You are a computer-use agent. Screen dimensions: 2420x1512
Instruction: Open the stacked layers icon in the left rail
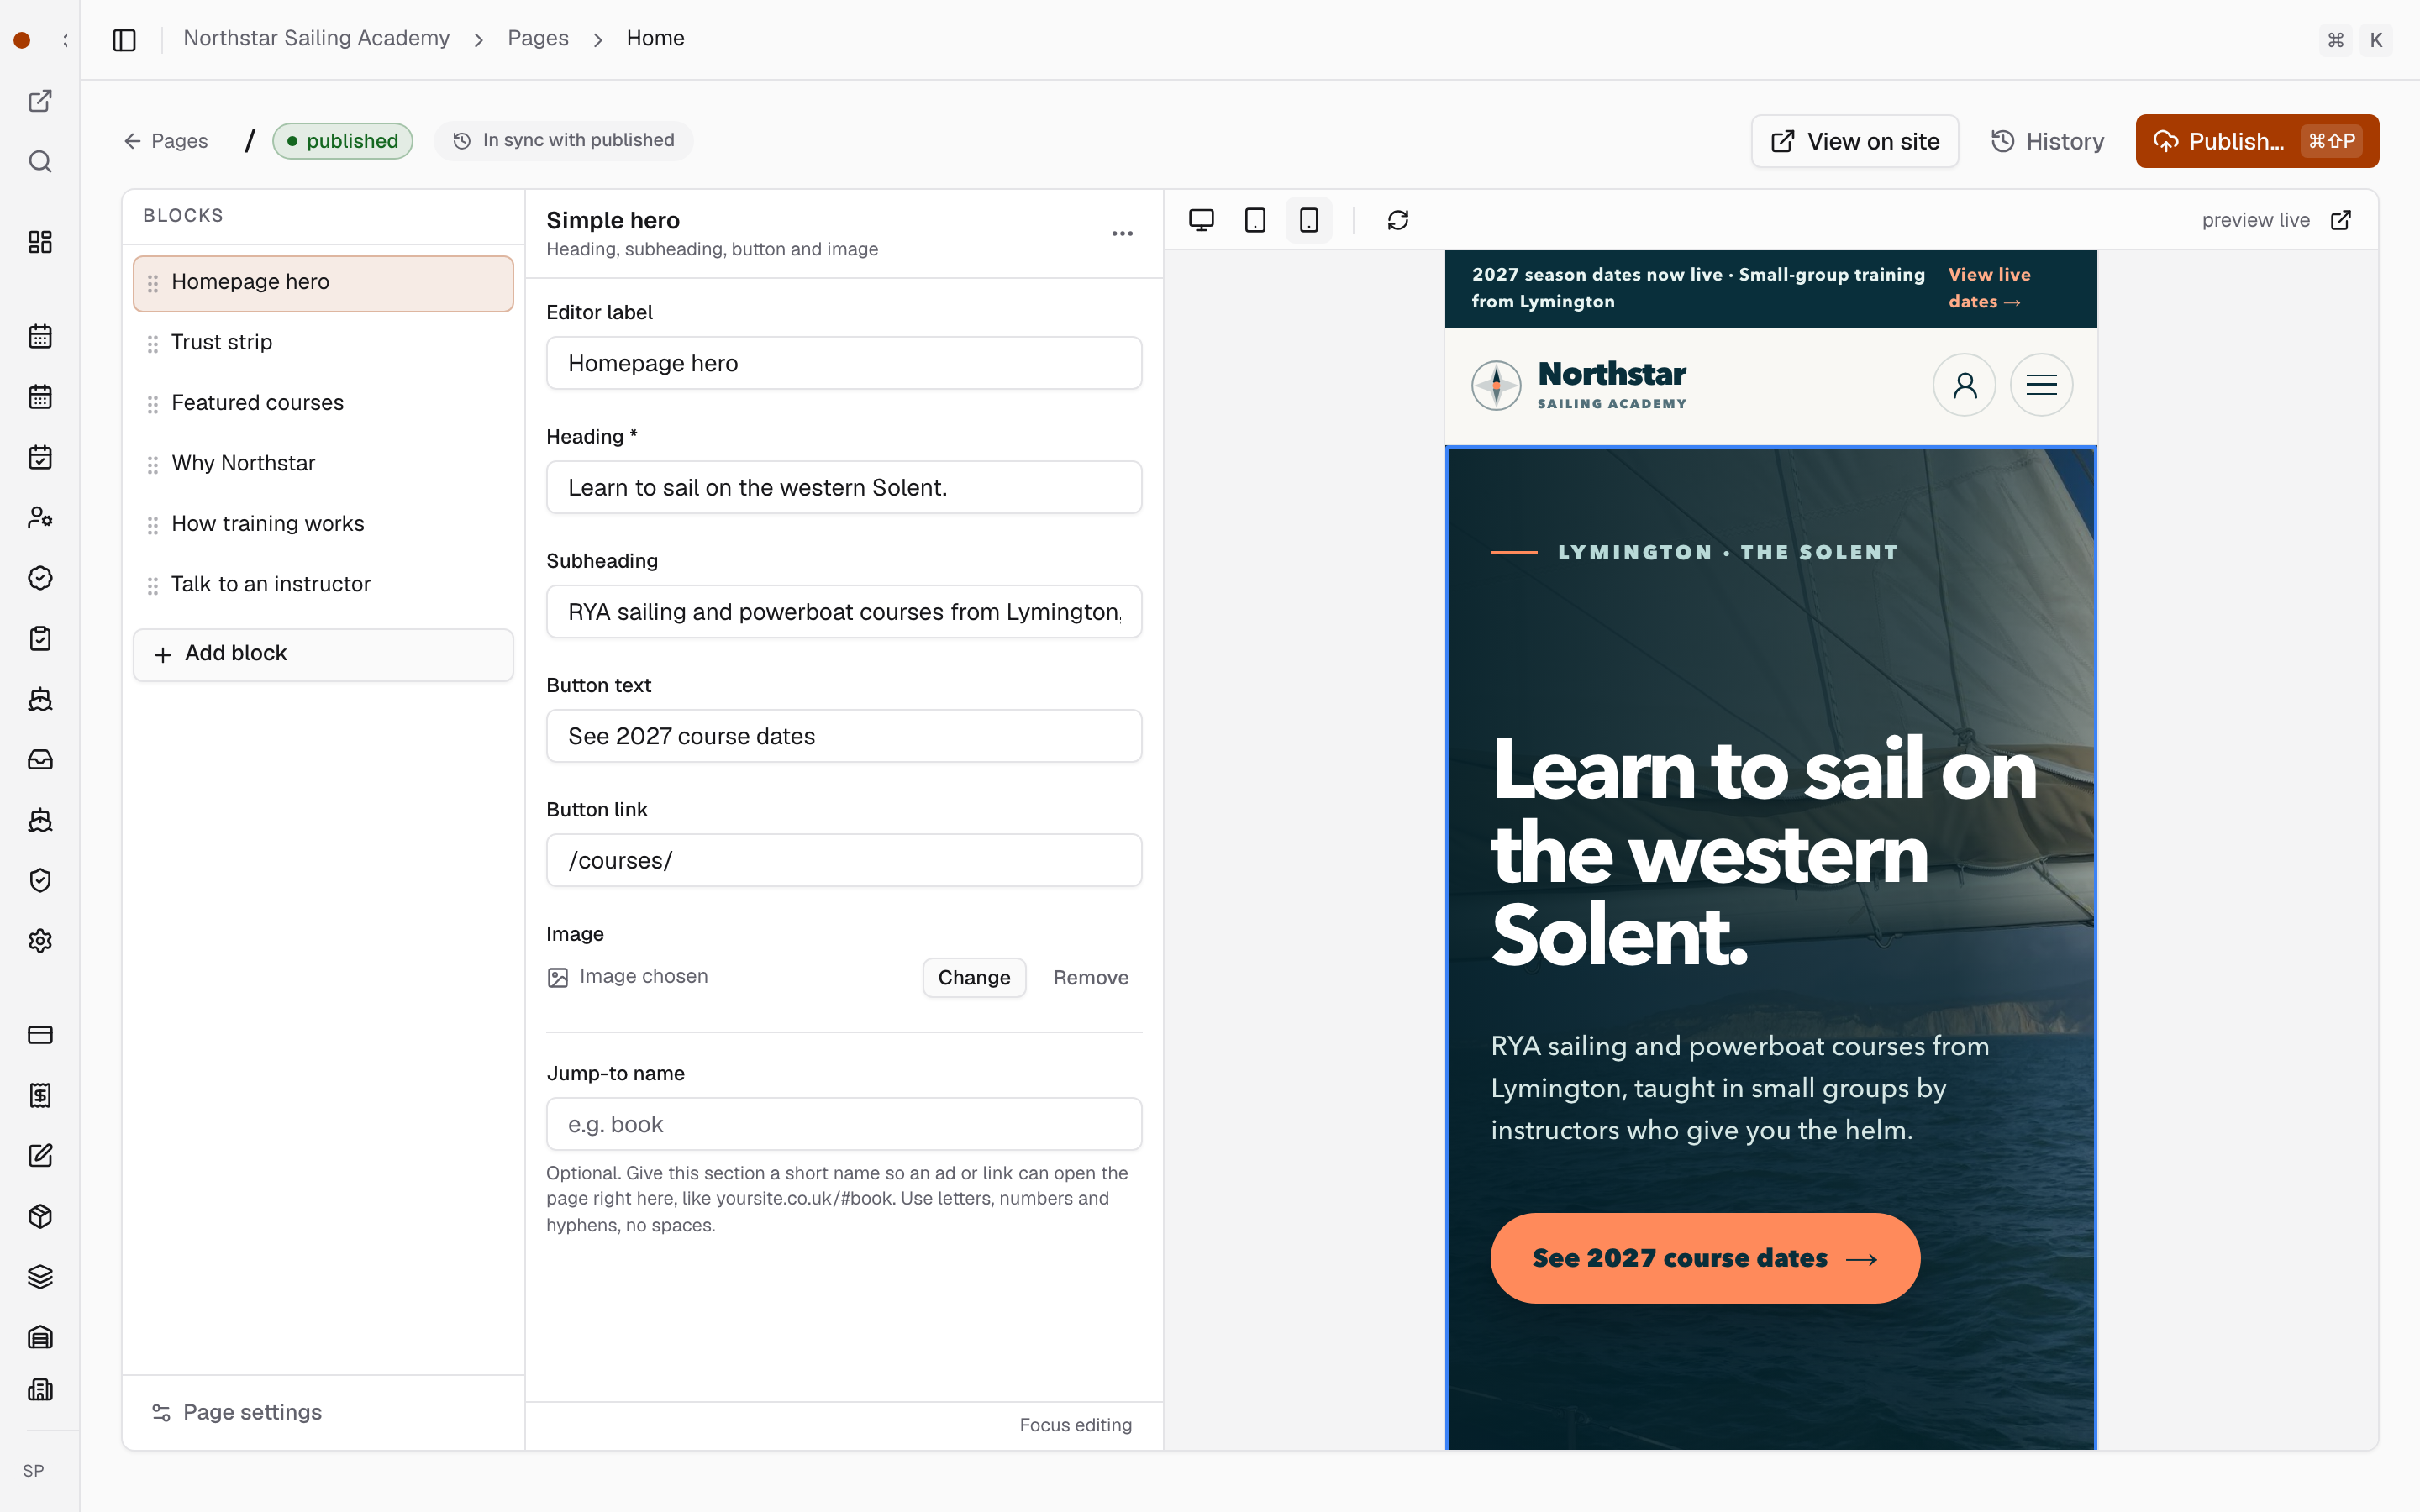pos(40,1277)
